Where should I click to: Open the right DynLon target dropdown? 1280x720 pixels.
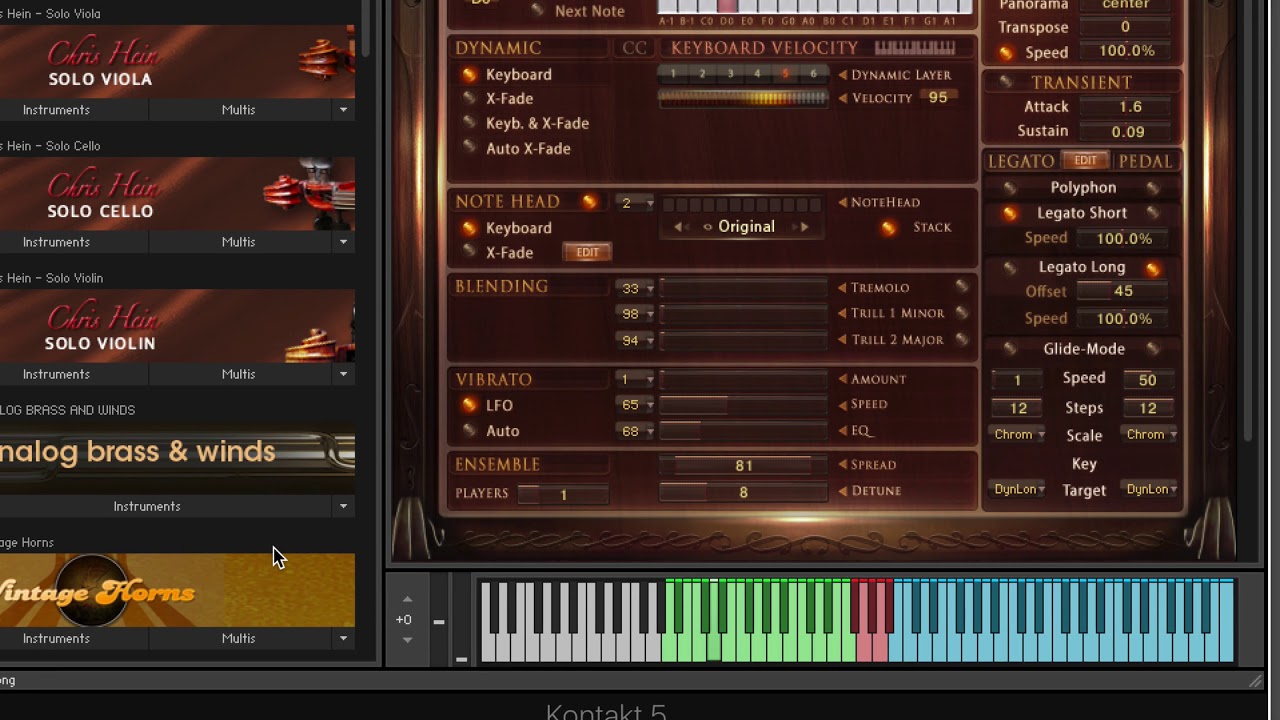click(1151, 489)
